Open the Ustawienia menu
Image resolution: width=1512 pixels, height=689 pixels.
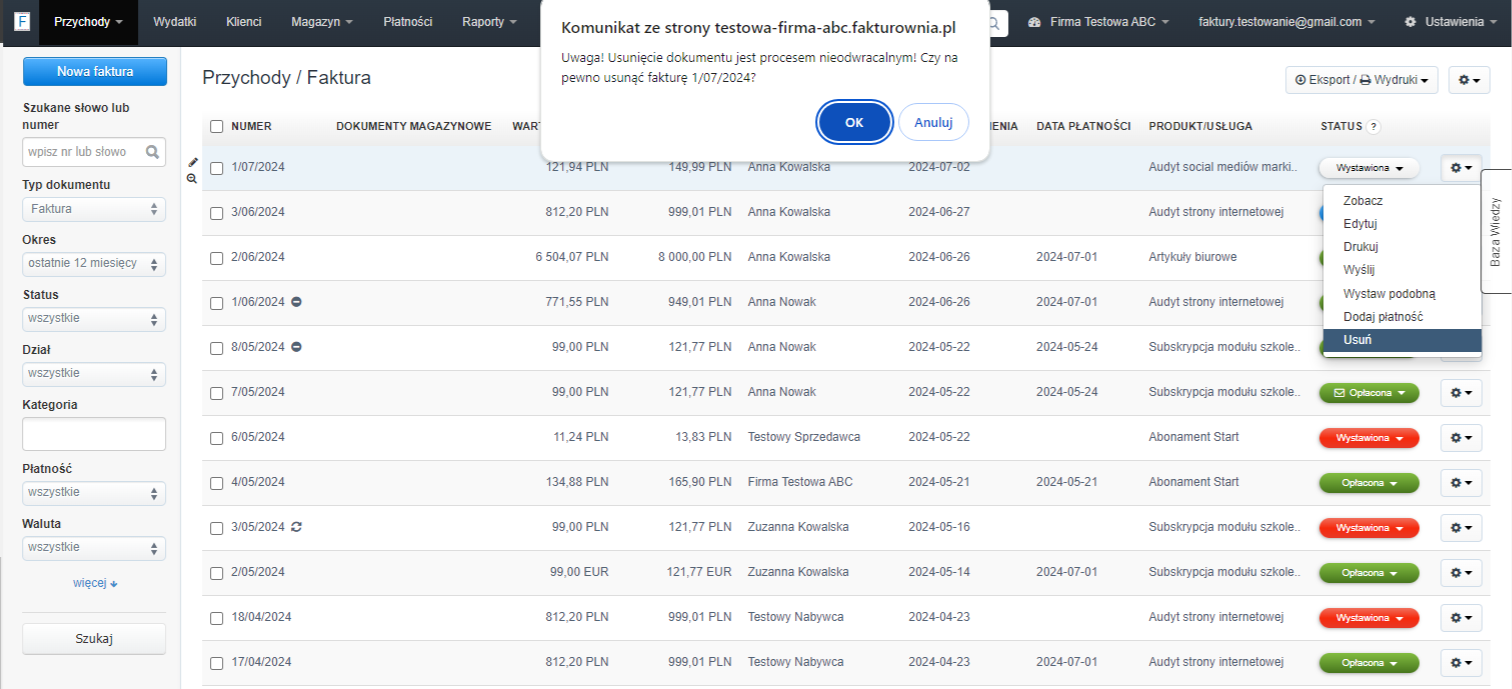[x=1451, y=22]
